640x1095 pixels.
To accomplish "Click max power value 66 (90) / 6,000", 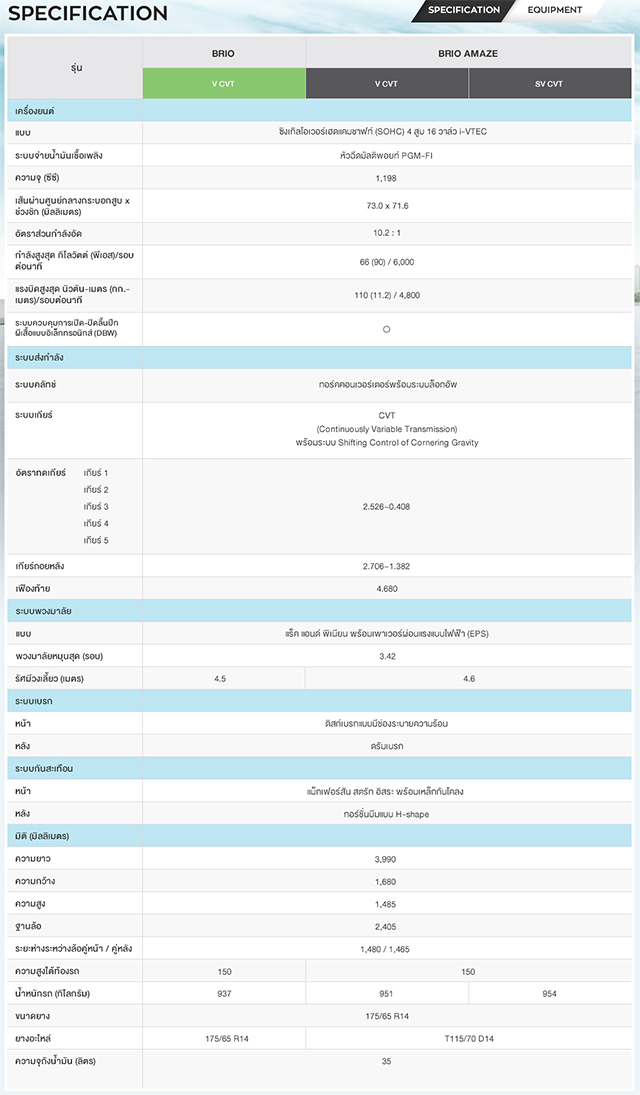I will pyautogui.click(x=387, y=262).
